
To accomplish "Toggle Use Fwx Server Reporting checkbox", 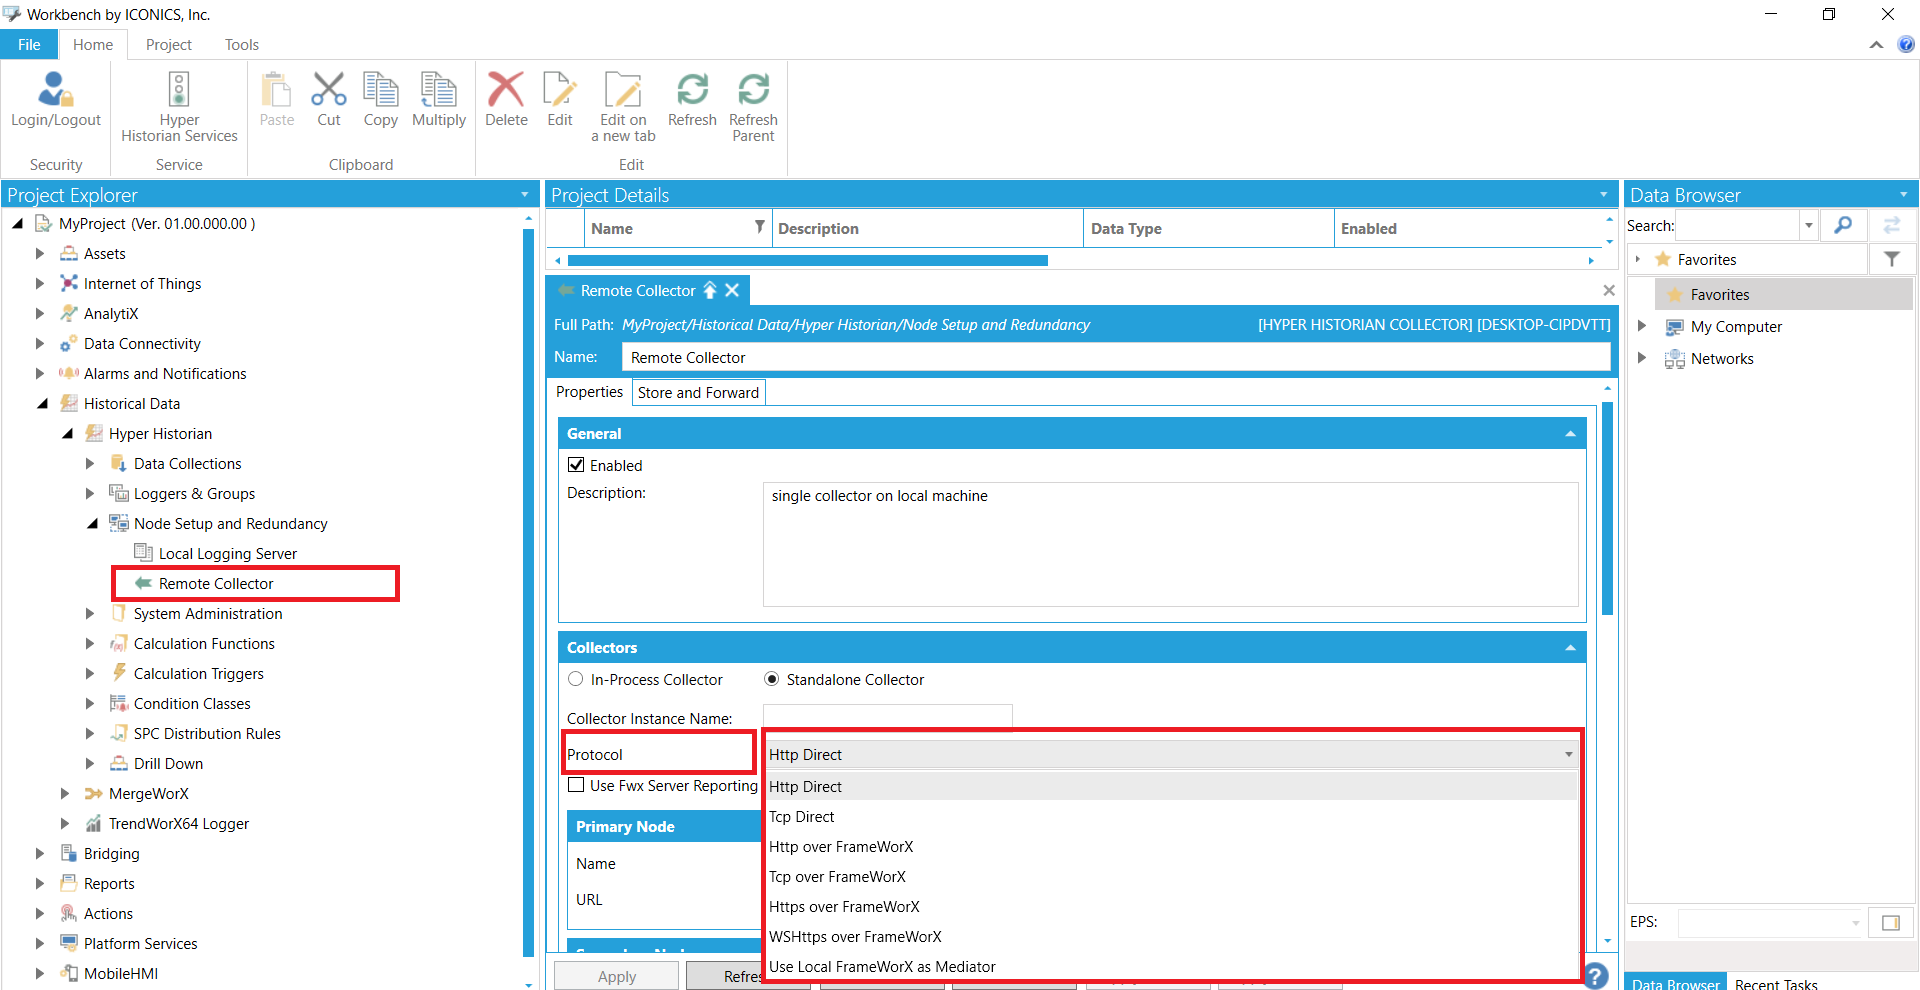I will pos(576,785).
